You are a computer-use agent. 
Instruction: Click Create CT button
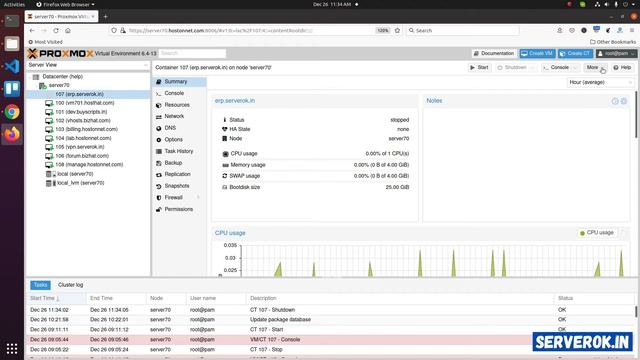click(575, 53)
